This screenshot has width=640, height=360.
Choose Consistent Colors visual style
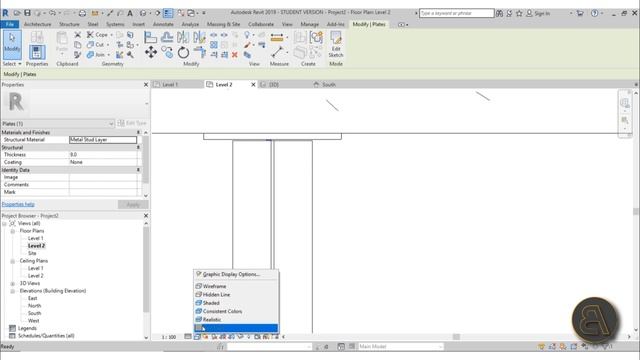(236, 311)
